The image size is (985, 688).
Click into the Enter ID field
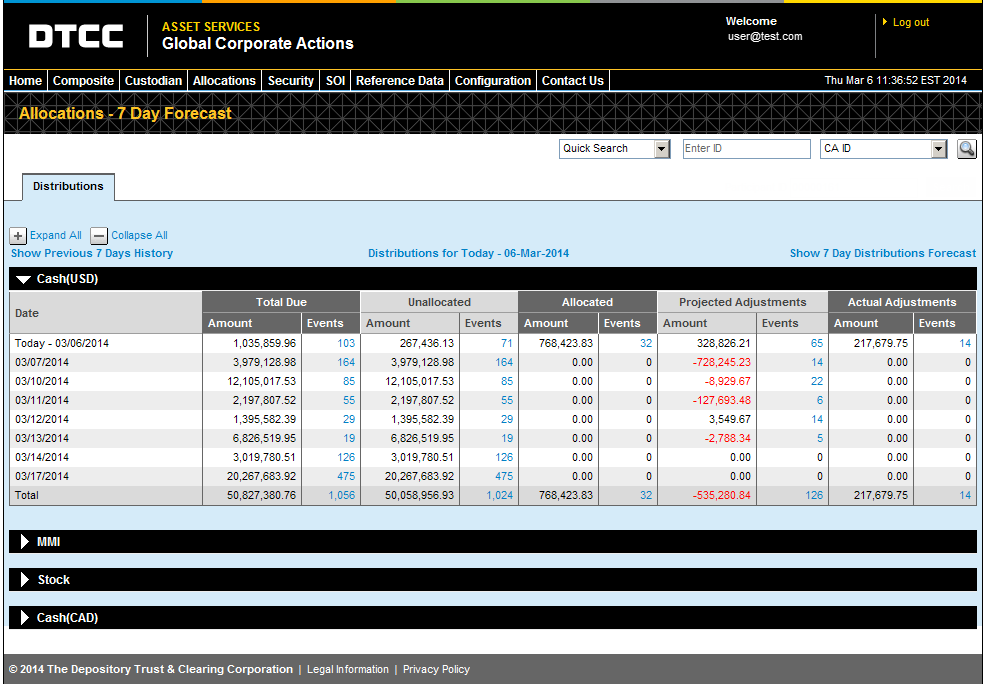(746, 149)
